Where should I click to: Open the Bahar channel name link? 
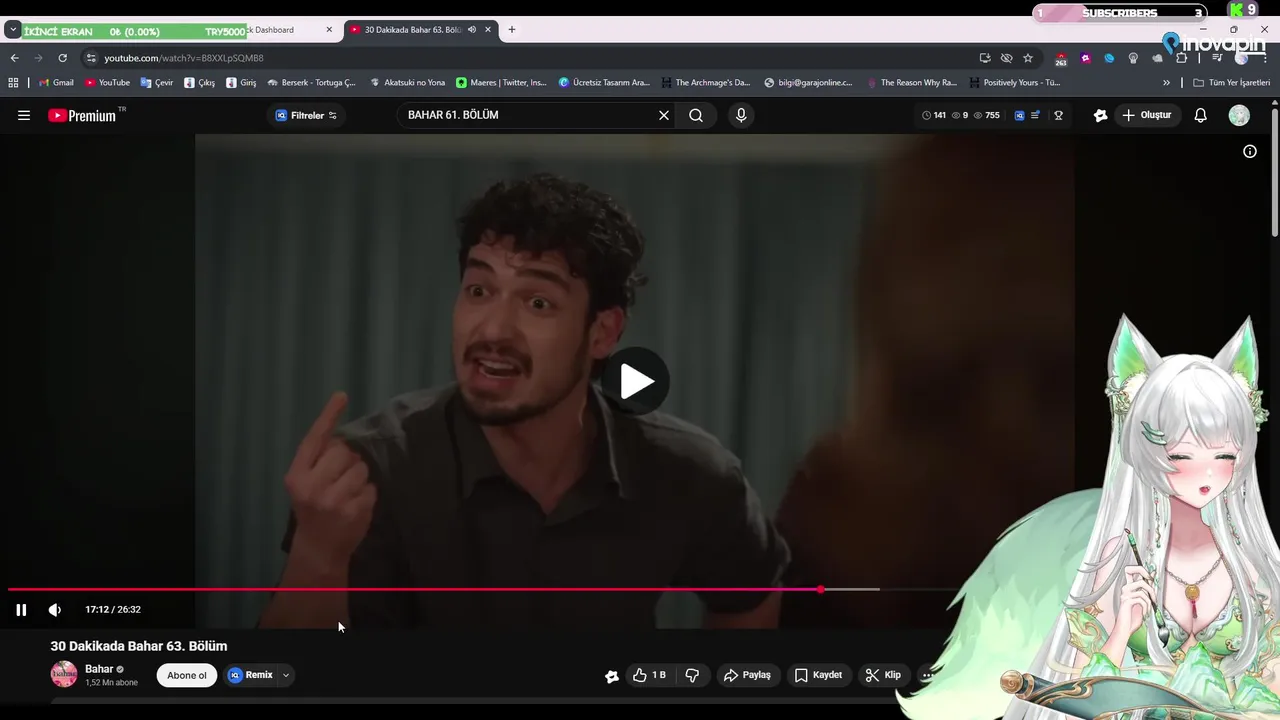pos(99,669)
